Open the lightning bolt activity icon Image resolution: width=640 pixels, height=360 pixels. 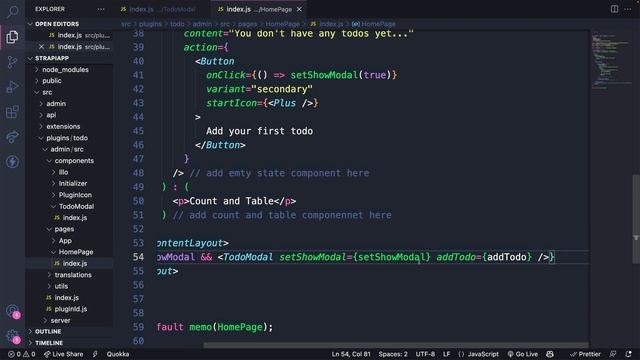(x=12, y=162)
